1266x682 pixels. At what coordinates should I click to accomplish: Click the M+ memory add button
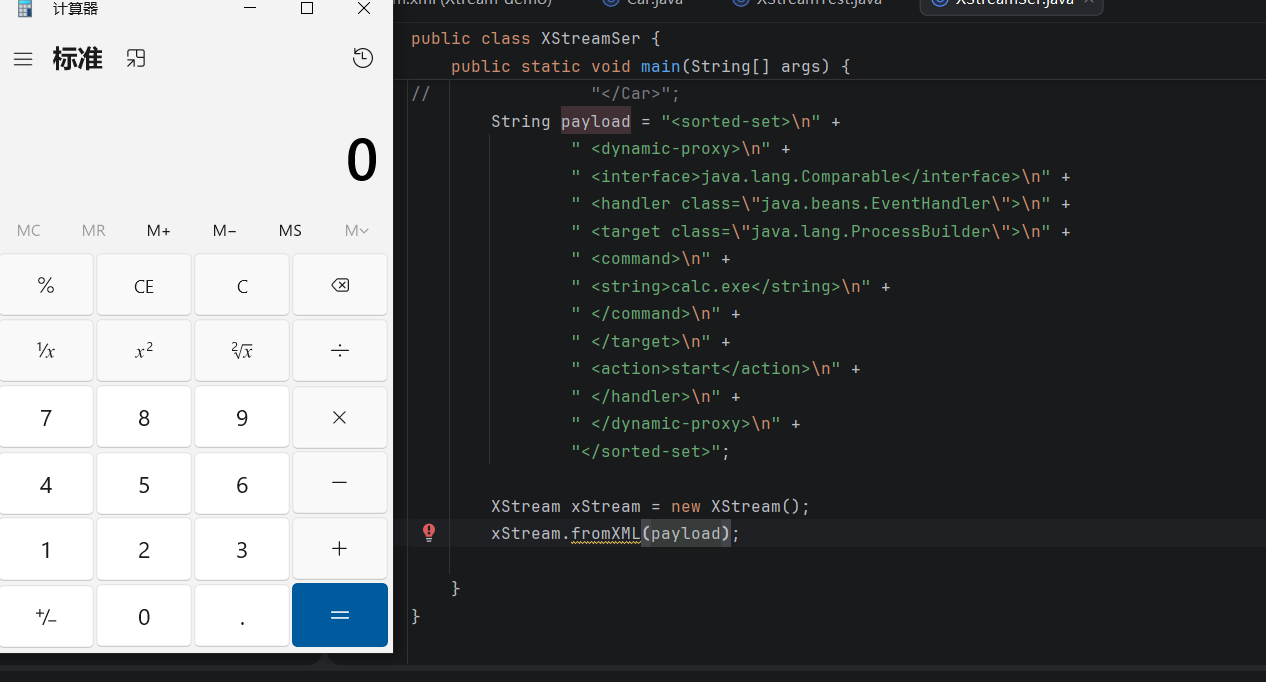[158, 230]
